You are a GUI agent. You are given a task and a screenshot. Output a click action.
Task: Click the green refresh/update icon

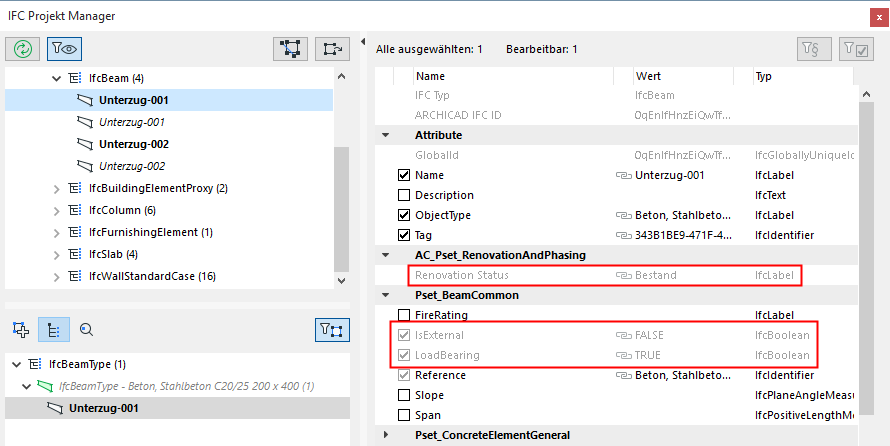pyautogui.click(x=23, y=47)
